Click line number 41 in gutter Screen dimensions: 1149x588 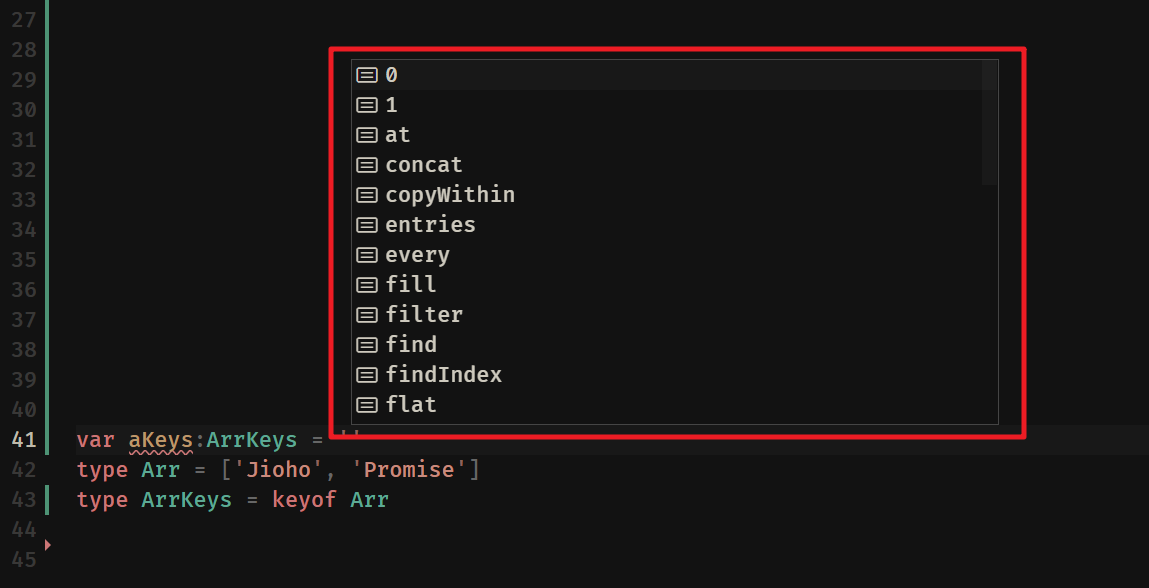pos(23,440)
